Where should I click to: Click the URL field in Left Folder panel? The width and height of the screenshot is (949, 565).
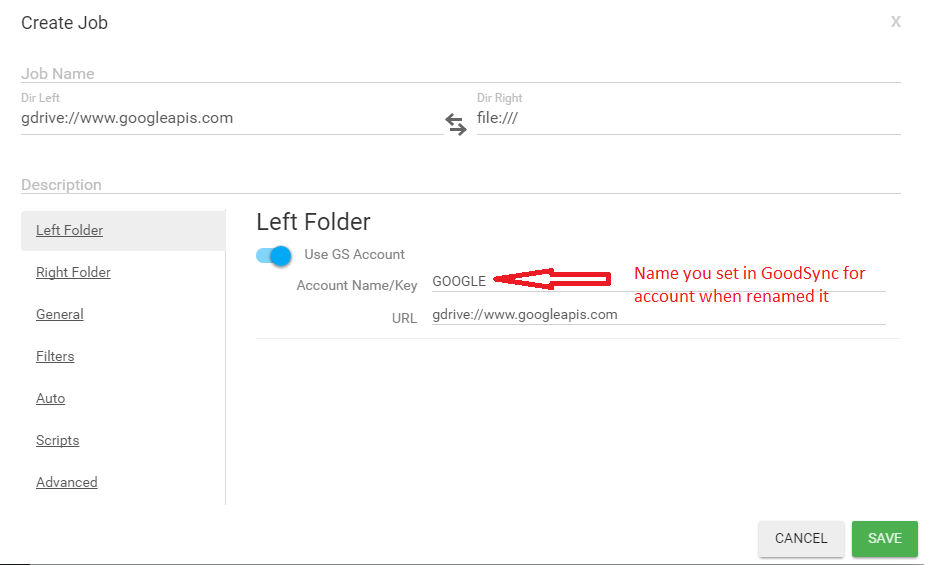point(658,314)
